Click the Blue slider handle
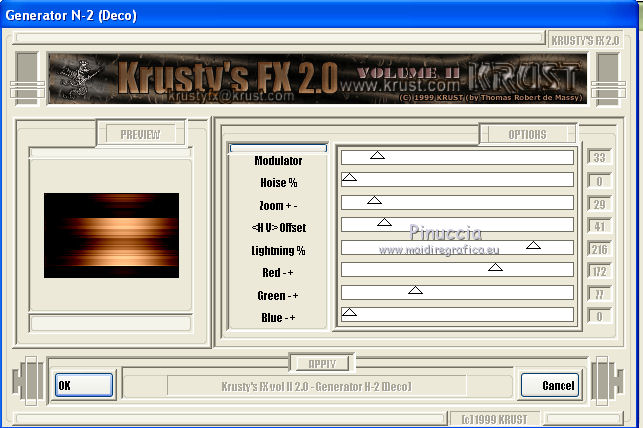This screenshot has width=643, height=428. [349, 312]
